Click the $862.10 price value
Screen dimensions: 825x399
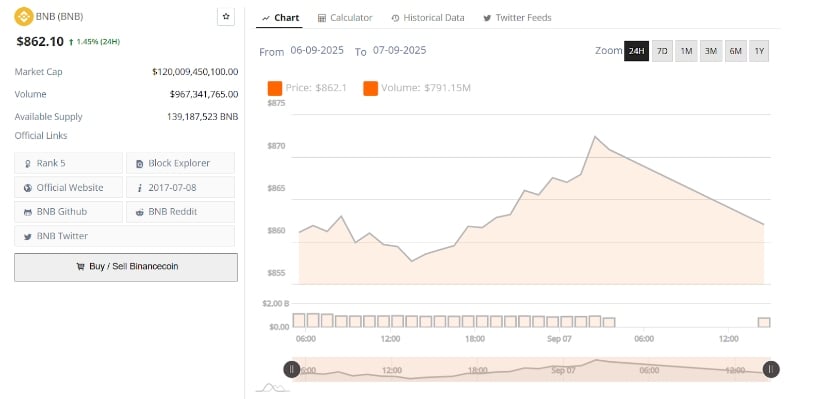click(40, 42)
